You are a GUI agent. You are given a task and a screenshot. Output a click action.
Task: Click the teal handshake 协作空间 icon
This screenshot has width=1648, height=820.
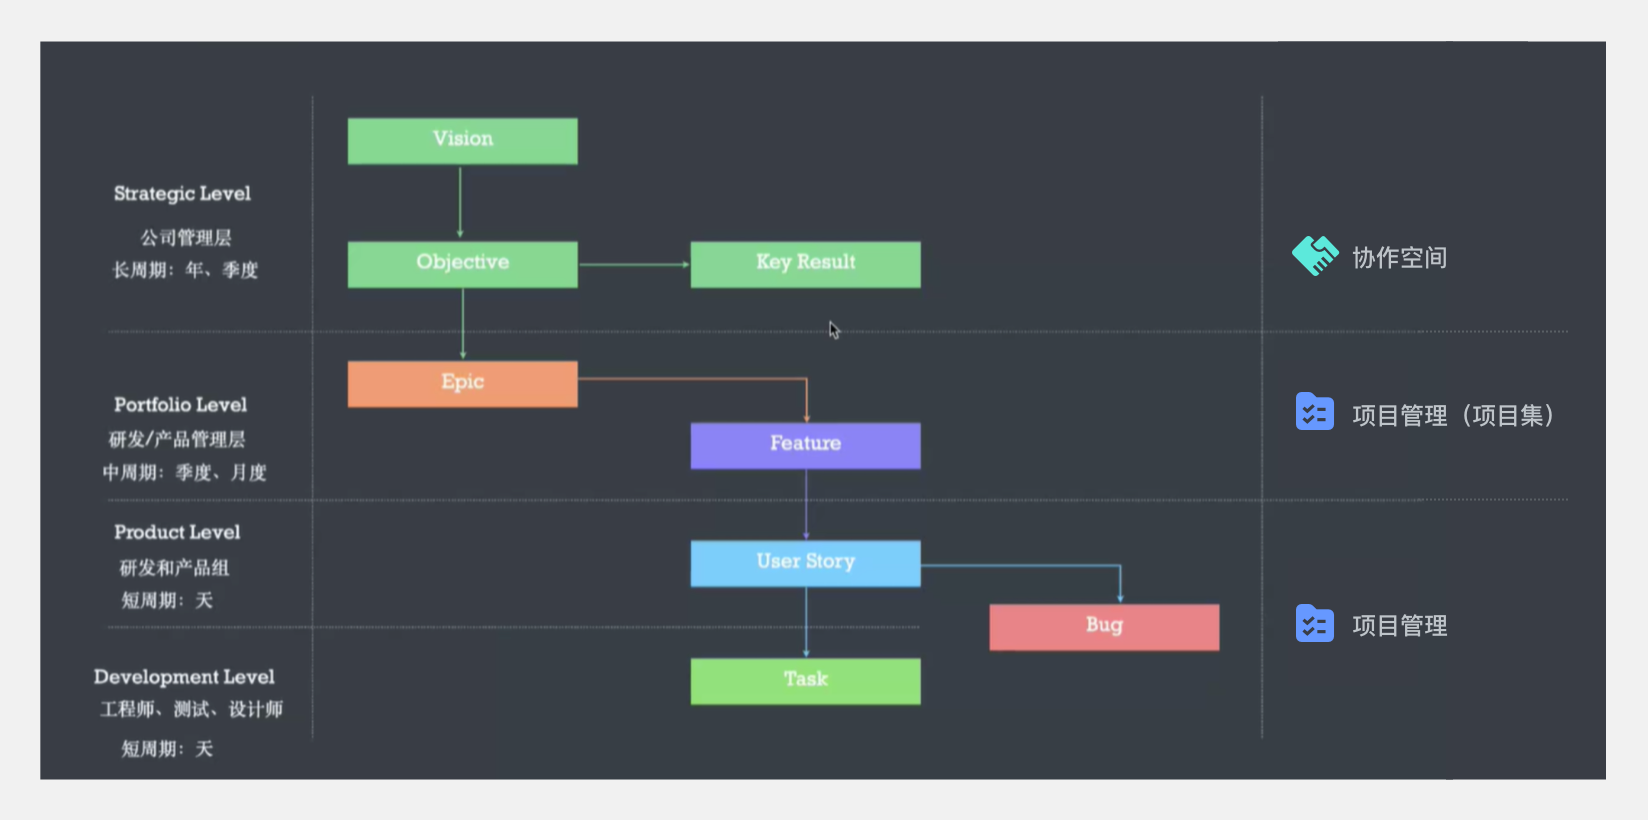pos(1314,256)
